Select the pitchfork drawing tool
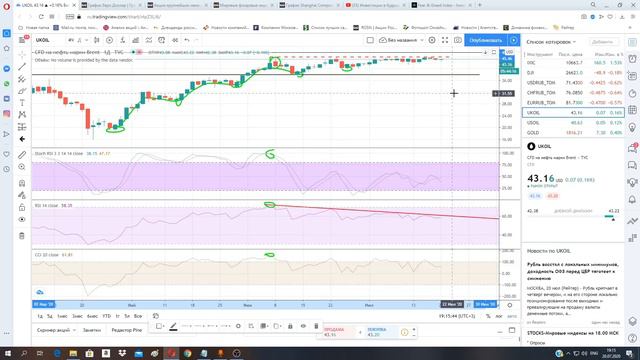Screen dimensions: 640x360 pyautogui.click(x=22, y=79)
